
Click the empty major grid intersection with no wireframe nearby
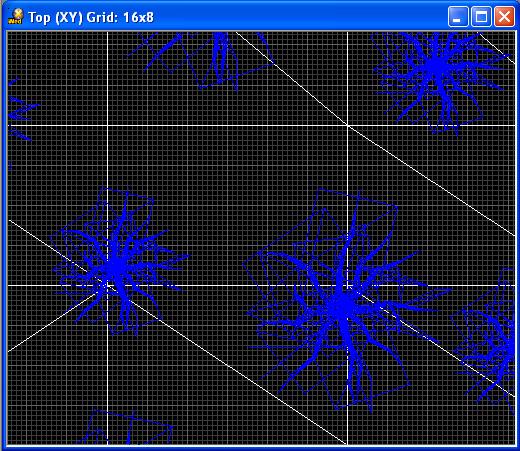coord(107,125)
